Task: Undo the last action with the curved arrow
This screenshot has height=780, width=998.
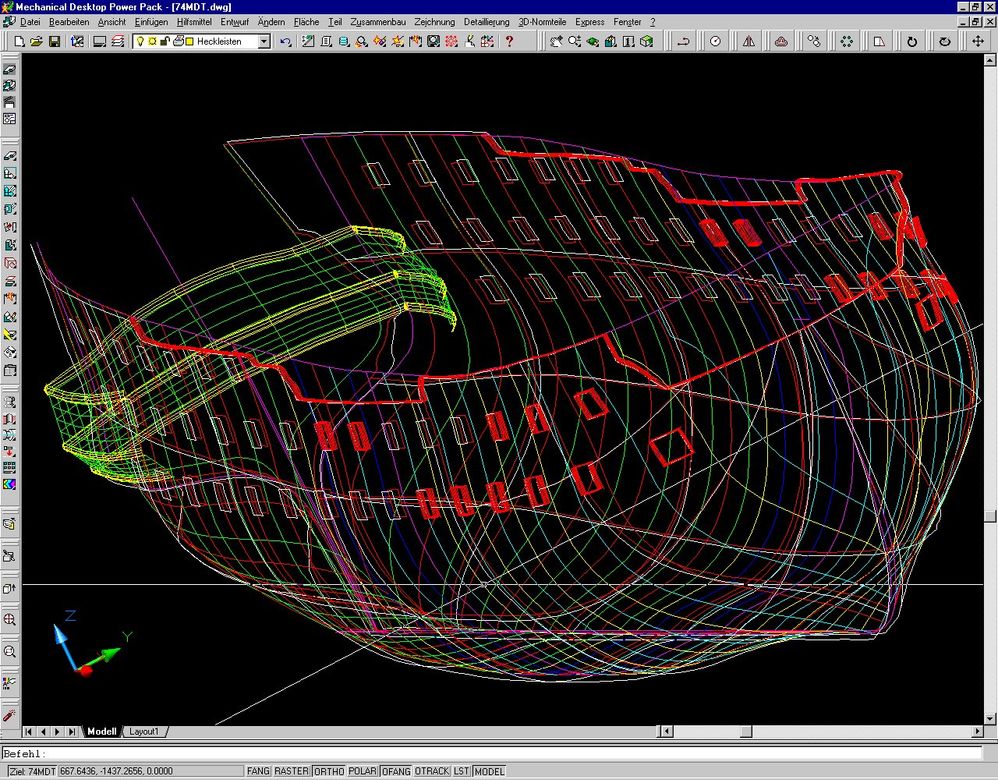Action: pyautogui.click(x=285, y=41)
